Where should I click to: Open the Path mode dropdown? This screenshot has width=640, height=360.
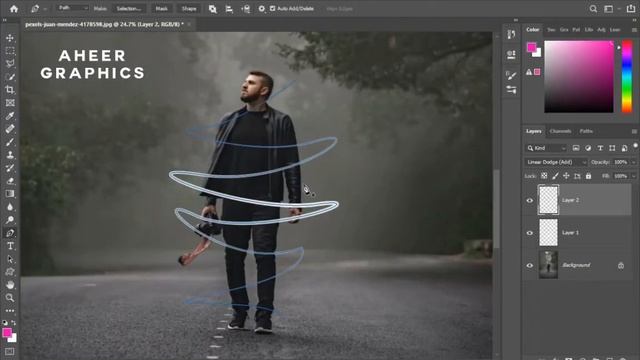[73, 8]
